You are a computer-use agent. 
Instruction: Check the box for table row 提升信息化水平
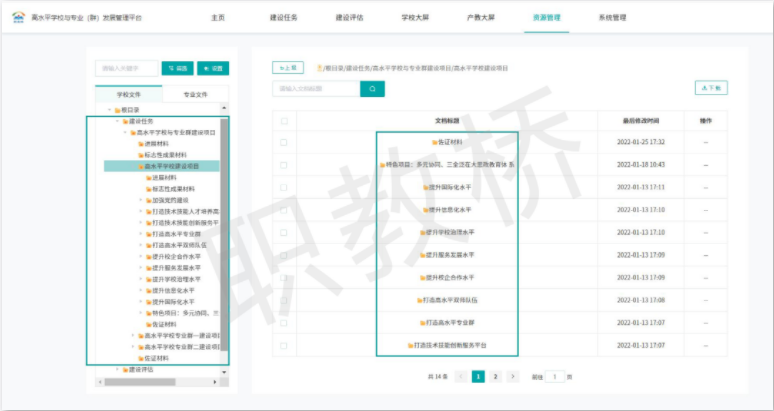pyautogui.click(x=284, y=210)
